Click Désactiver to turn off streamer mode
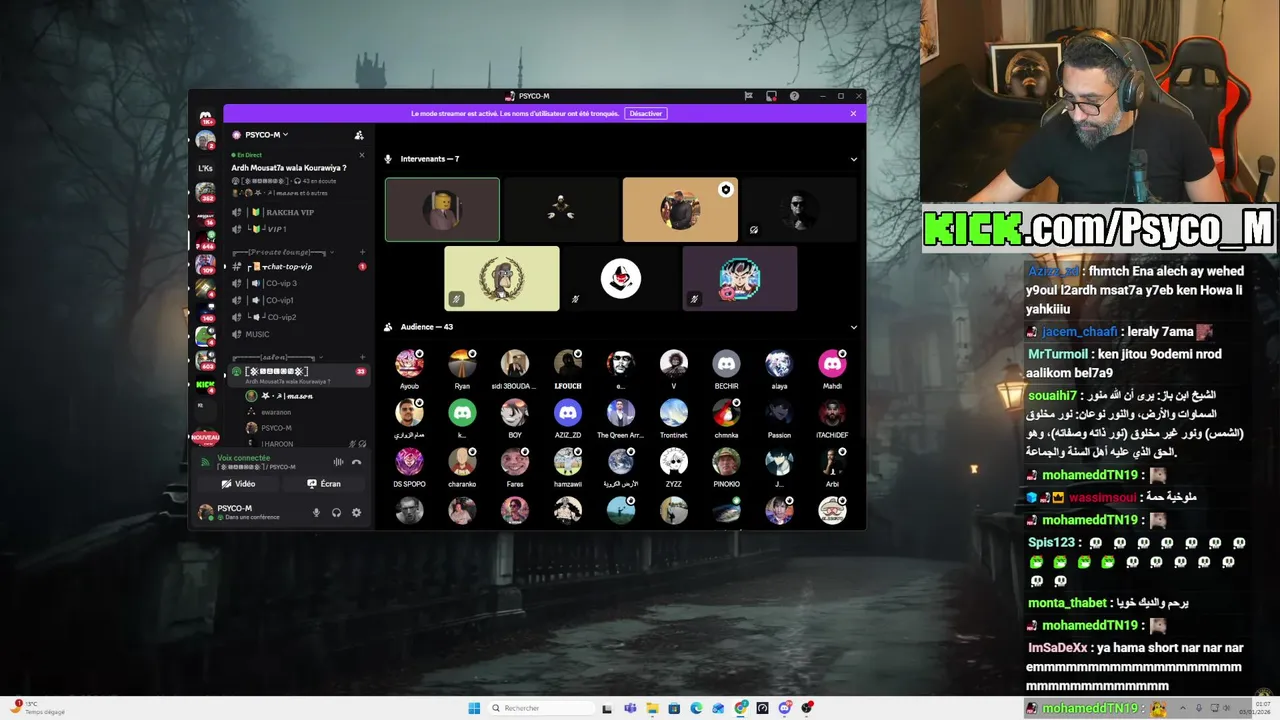This screenshot has height=720, width=1280. tap(646, 114)
